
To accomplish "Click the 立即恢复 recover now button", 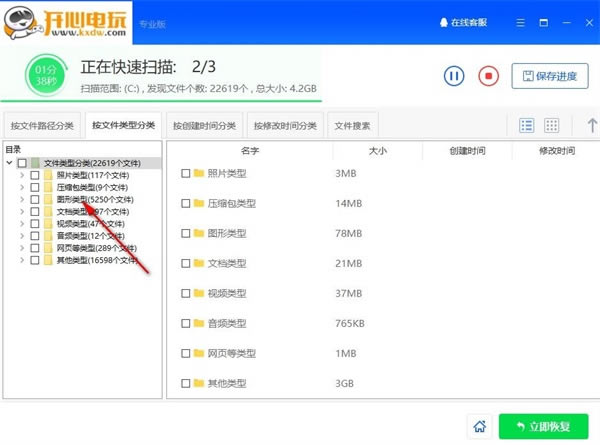I will click(x=543, y=426).
